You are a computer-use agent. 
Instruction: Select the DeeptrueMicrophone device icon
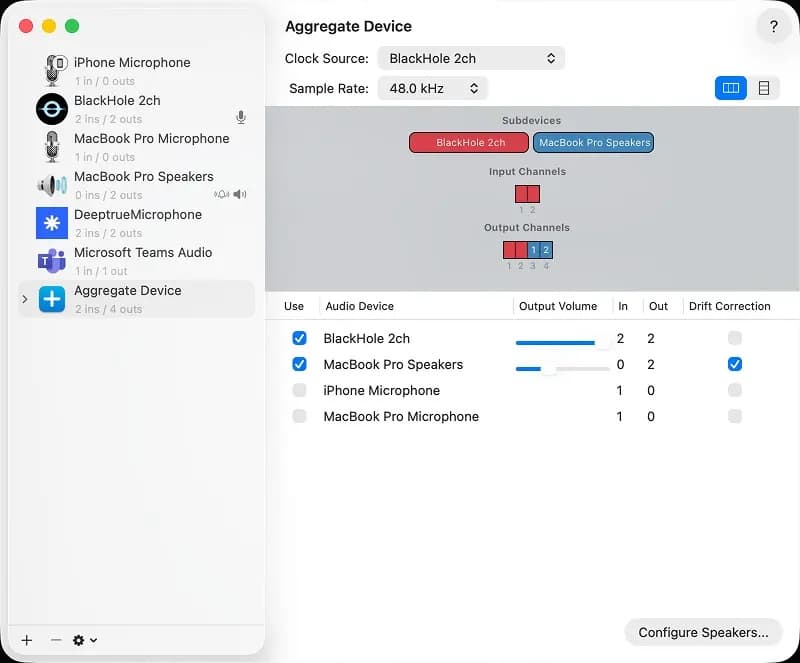point(51,222)
